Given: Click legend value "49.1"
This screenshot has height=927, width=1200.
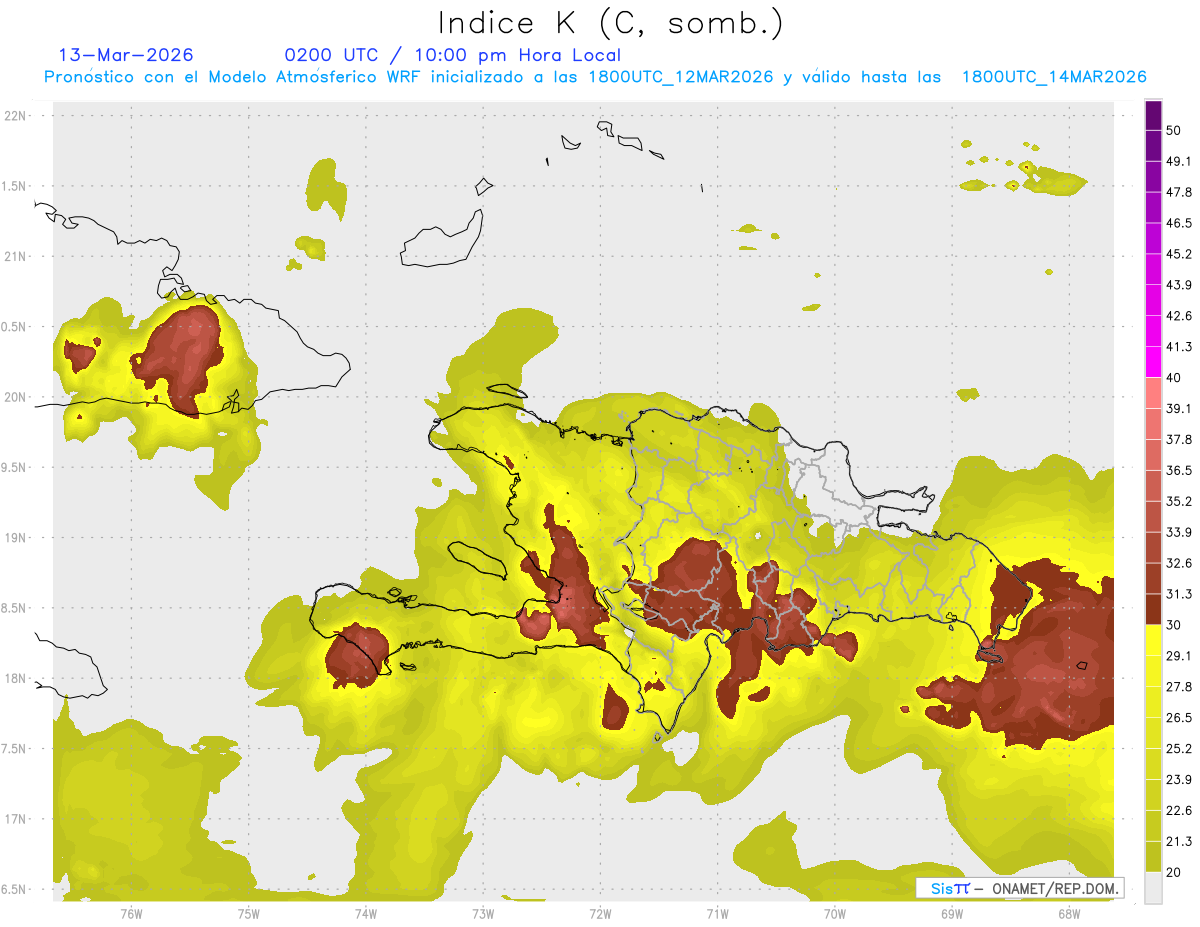Looking at the screenshot, I should point(1178,162).
